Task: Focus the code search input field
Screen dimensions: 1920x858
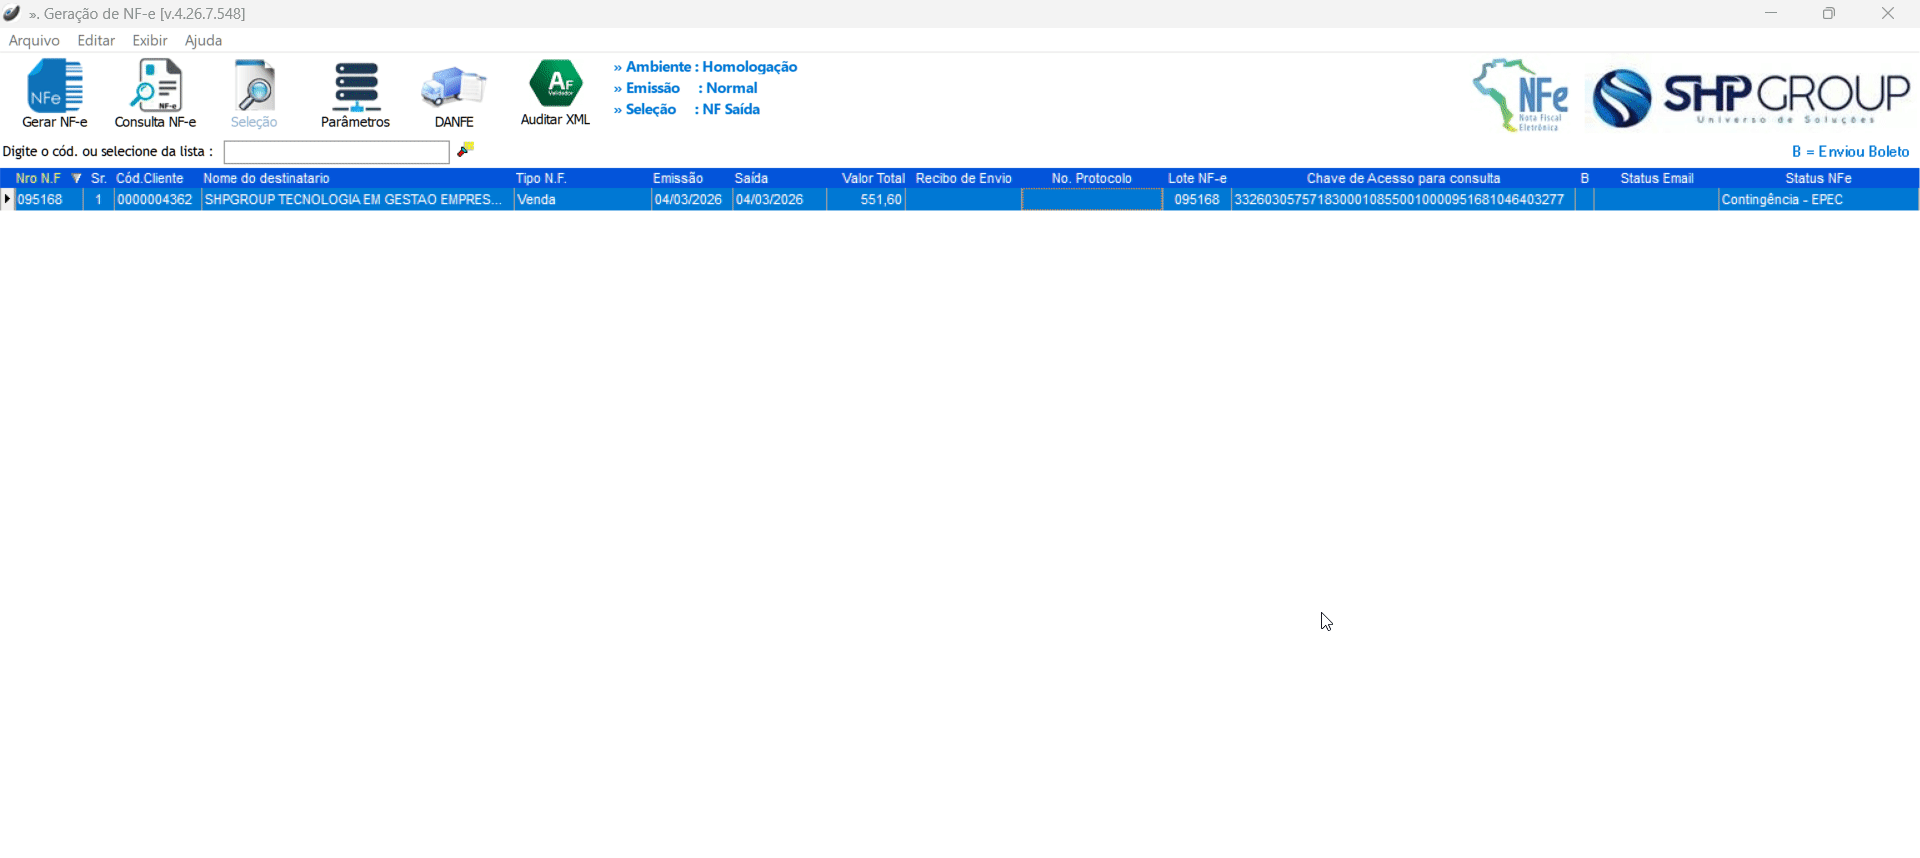Action: click(336, 152)
